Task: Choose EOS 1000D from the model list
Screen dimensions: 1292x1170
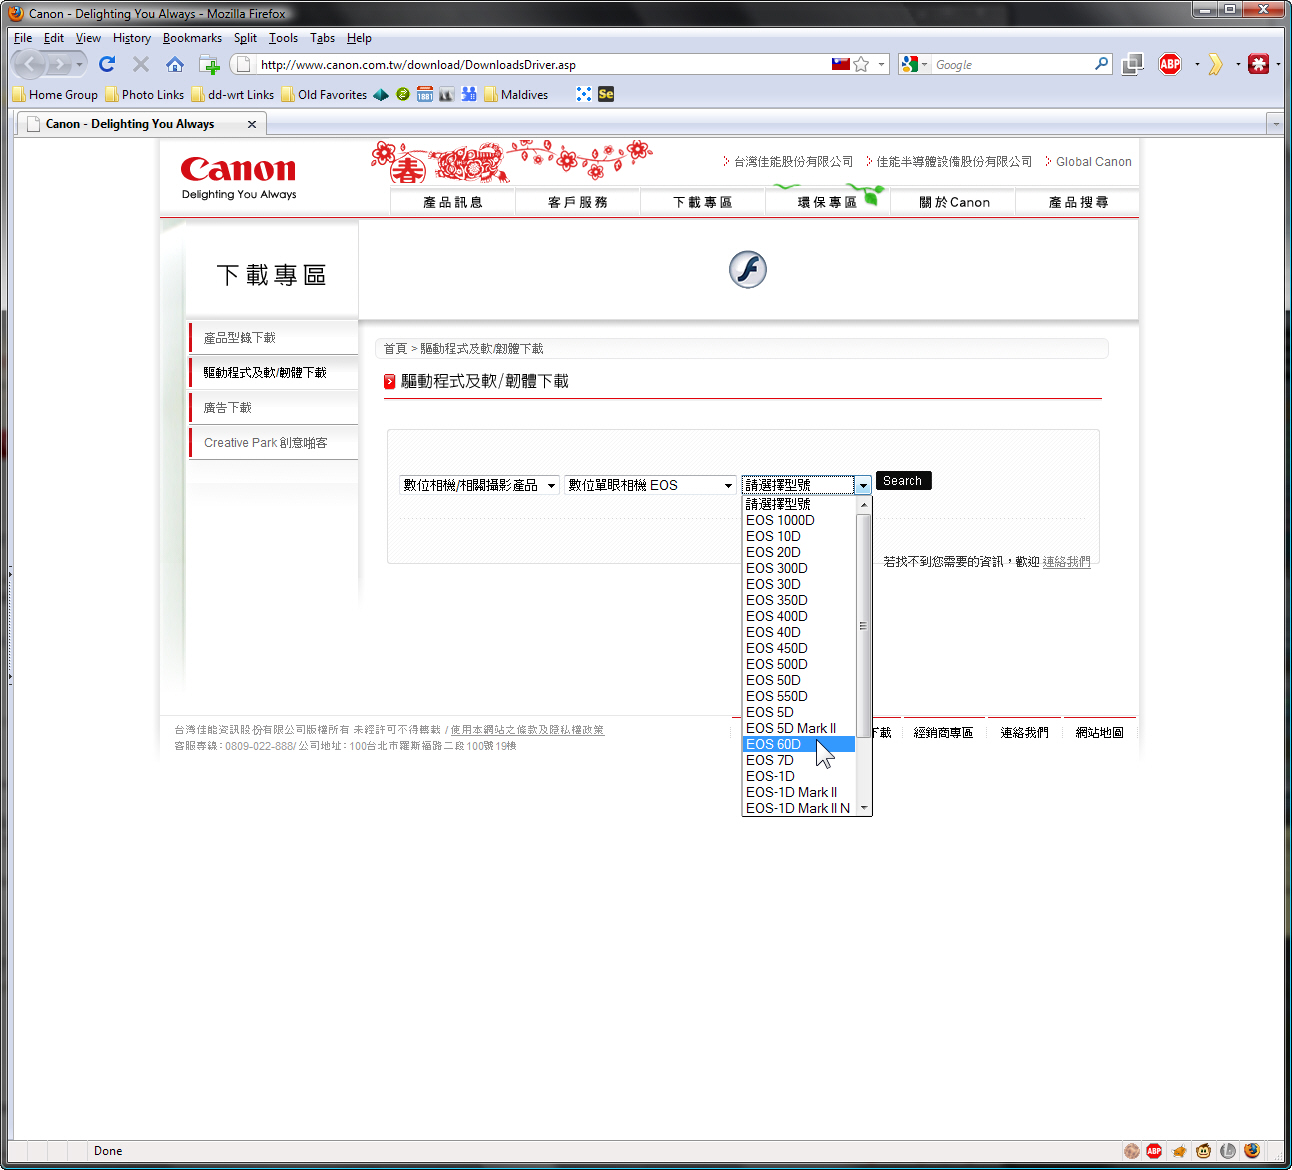Action: 798,520
